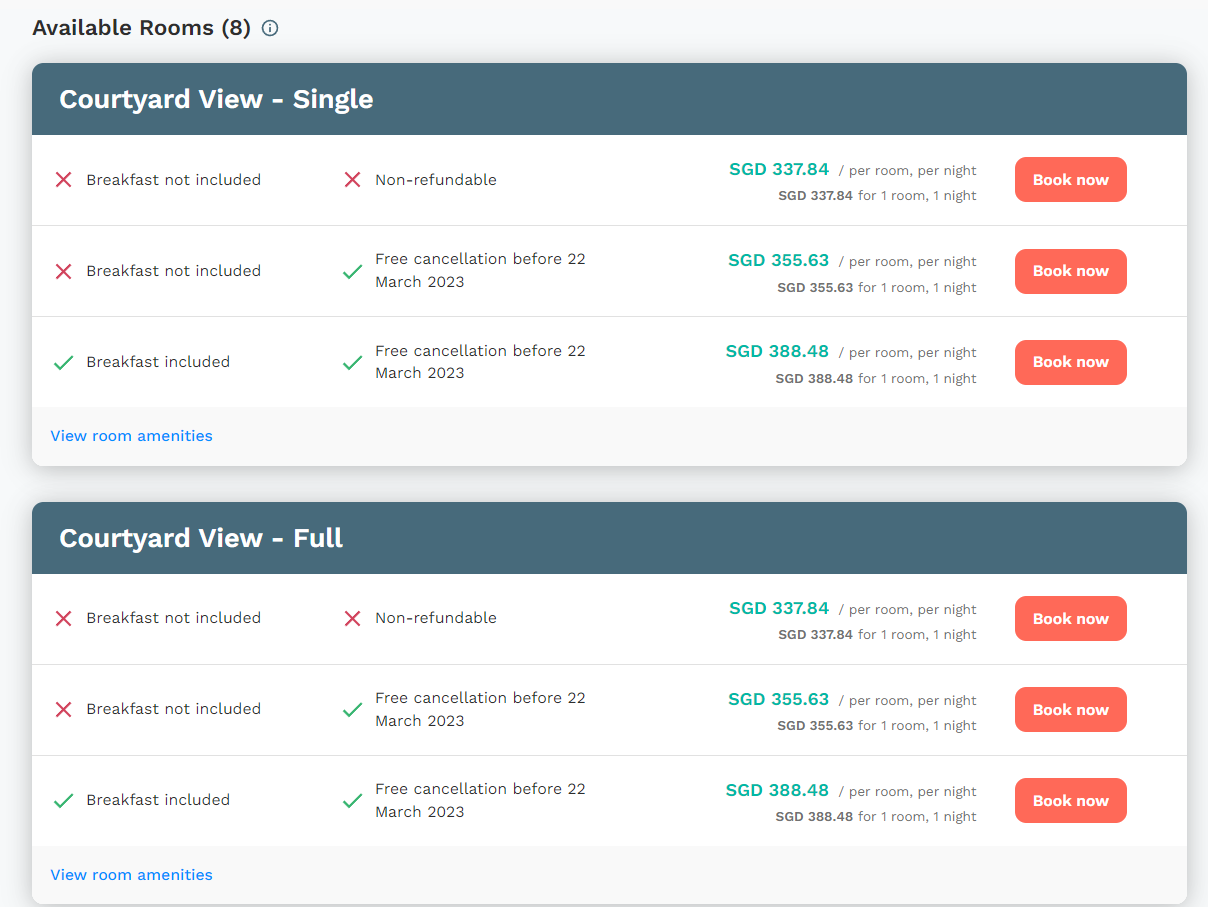Click green check for free cancellation, Single SGD 355.63
This screenshot has height=907, width=1208.
352,271
